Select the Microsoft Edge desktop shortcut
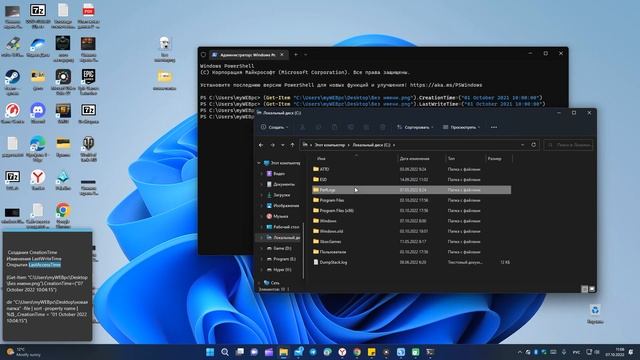This screenshot has width=640, height=360. pyautogui.click(x=38, y=147)
